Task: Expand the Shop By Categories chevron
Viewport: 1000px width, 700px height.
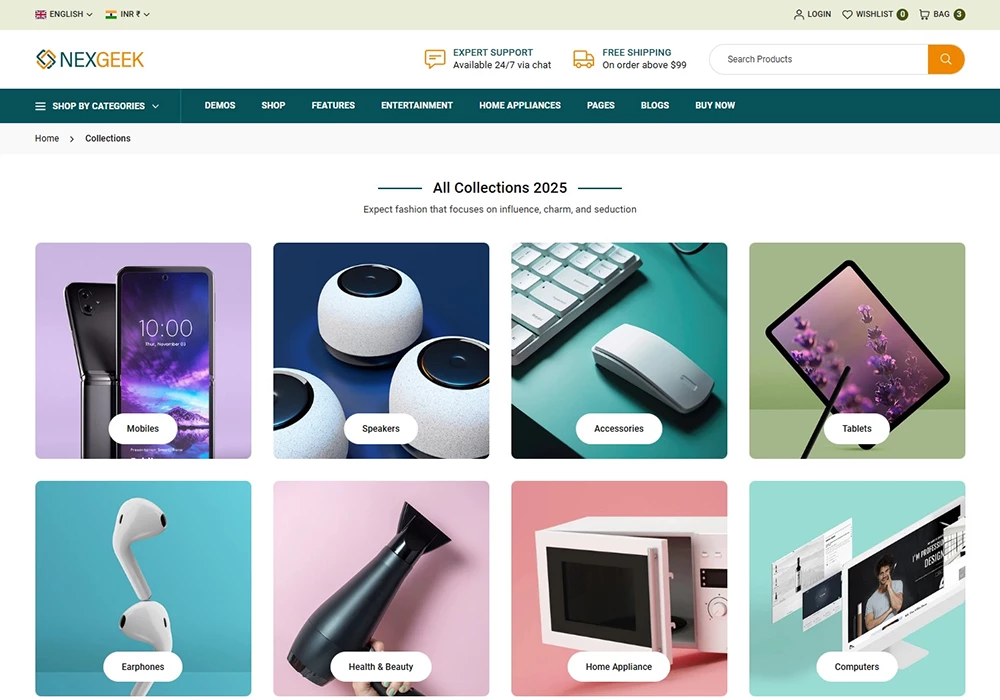Action: [x=156, y=106]
